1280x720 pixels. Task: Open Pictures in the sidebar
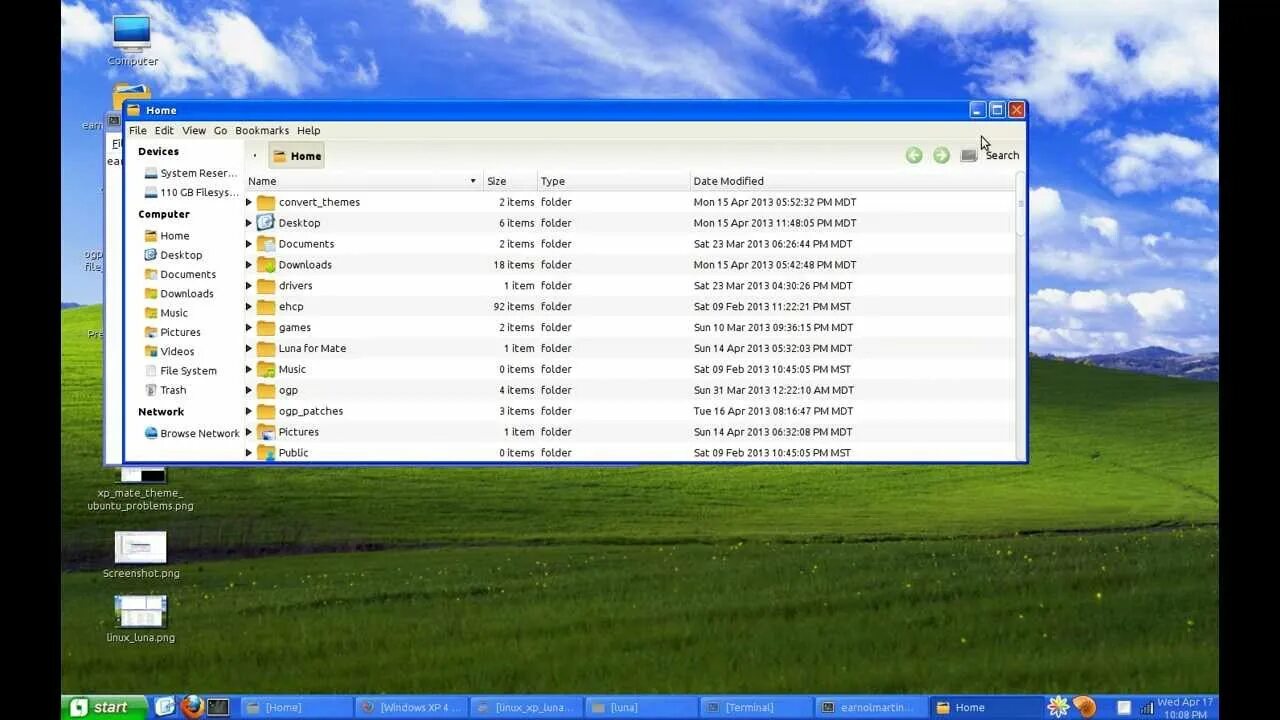pos(172,332)
